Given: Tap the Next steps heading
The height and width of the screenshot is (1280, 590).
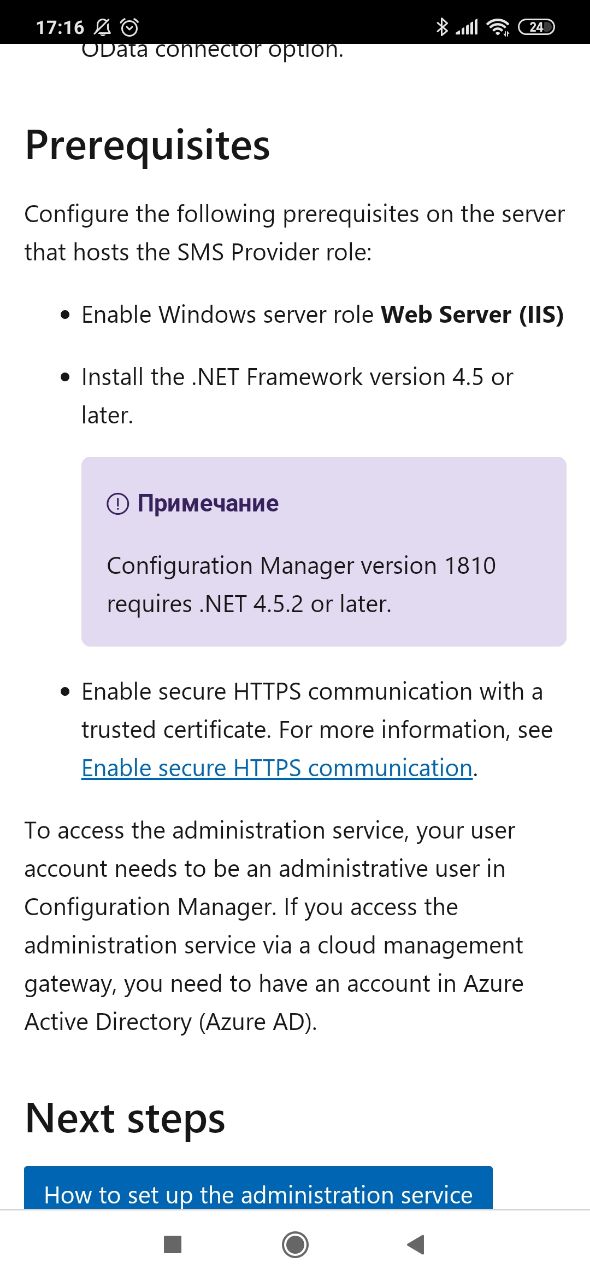Looking at the screenshot, I should click(125, 1118).
